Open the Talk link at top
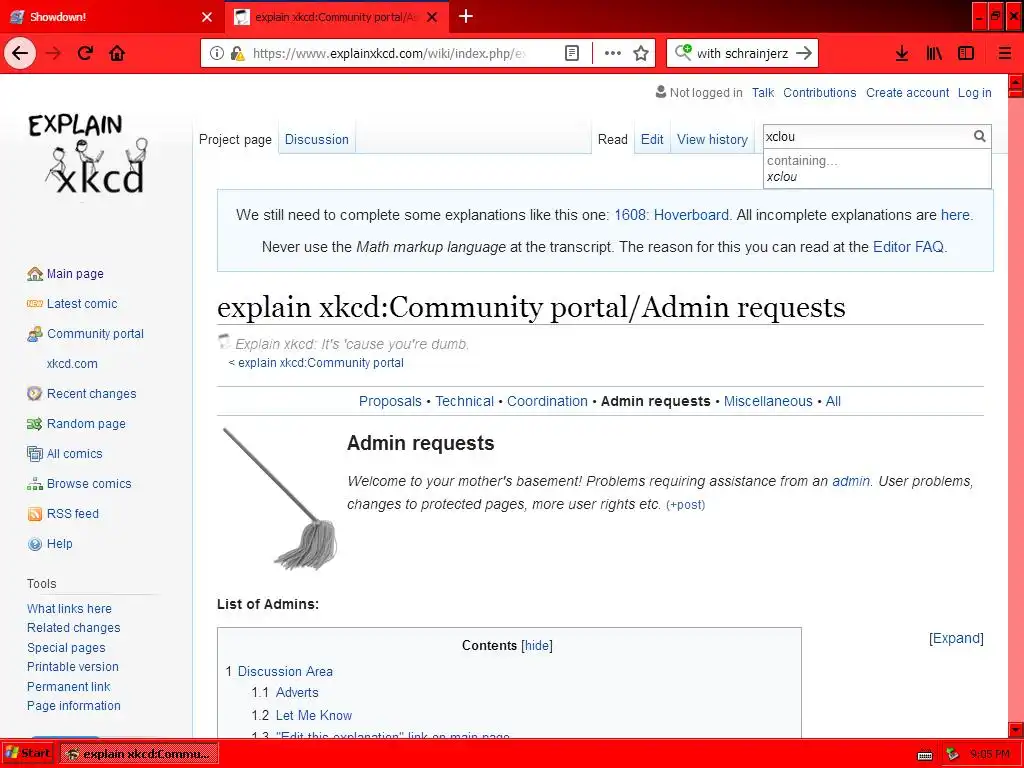 point(763,93)
